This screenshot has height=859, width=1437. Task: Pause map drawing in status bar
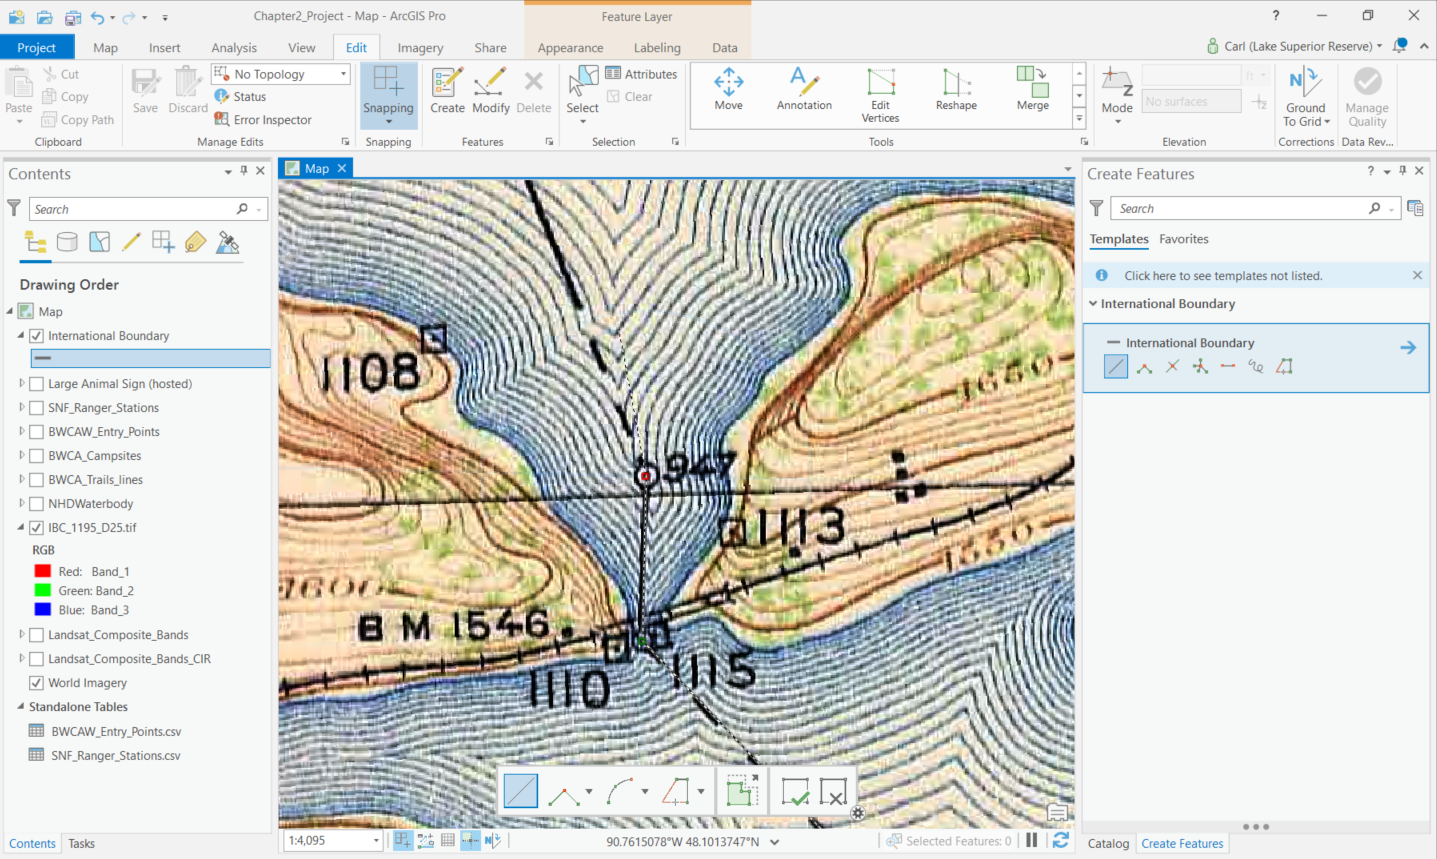coord(1031,841)
